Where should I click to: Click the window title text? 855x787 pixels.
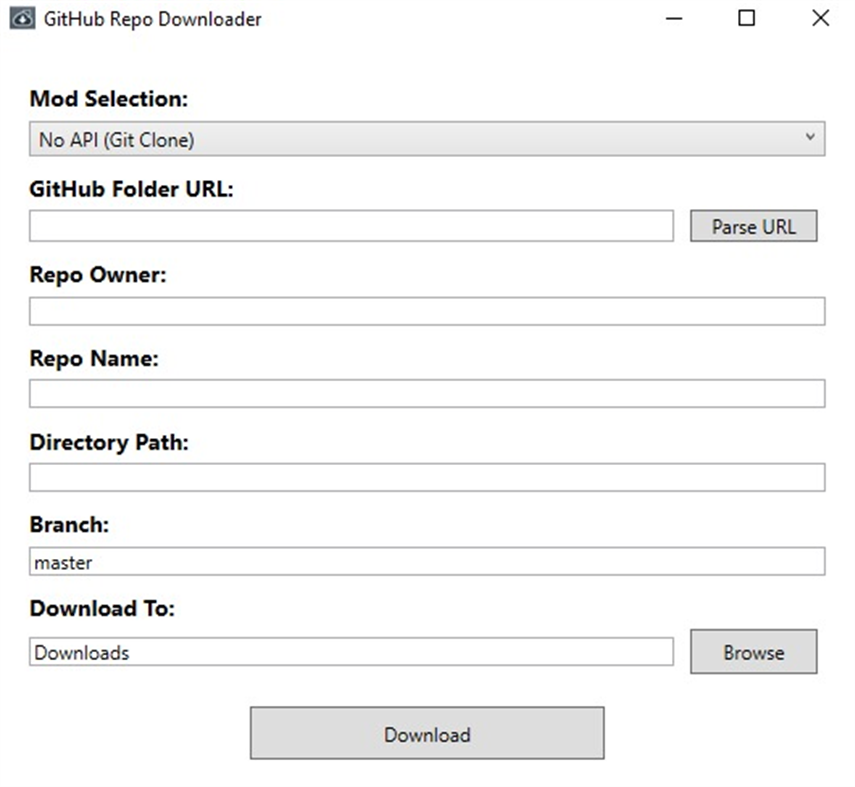pos(153,19)
